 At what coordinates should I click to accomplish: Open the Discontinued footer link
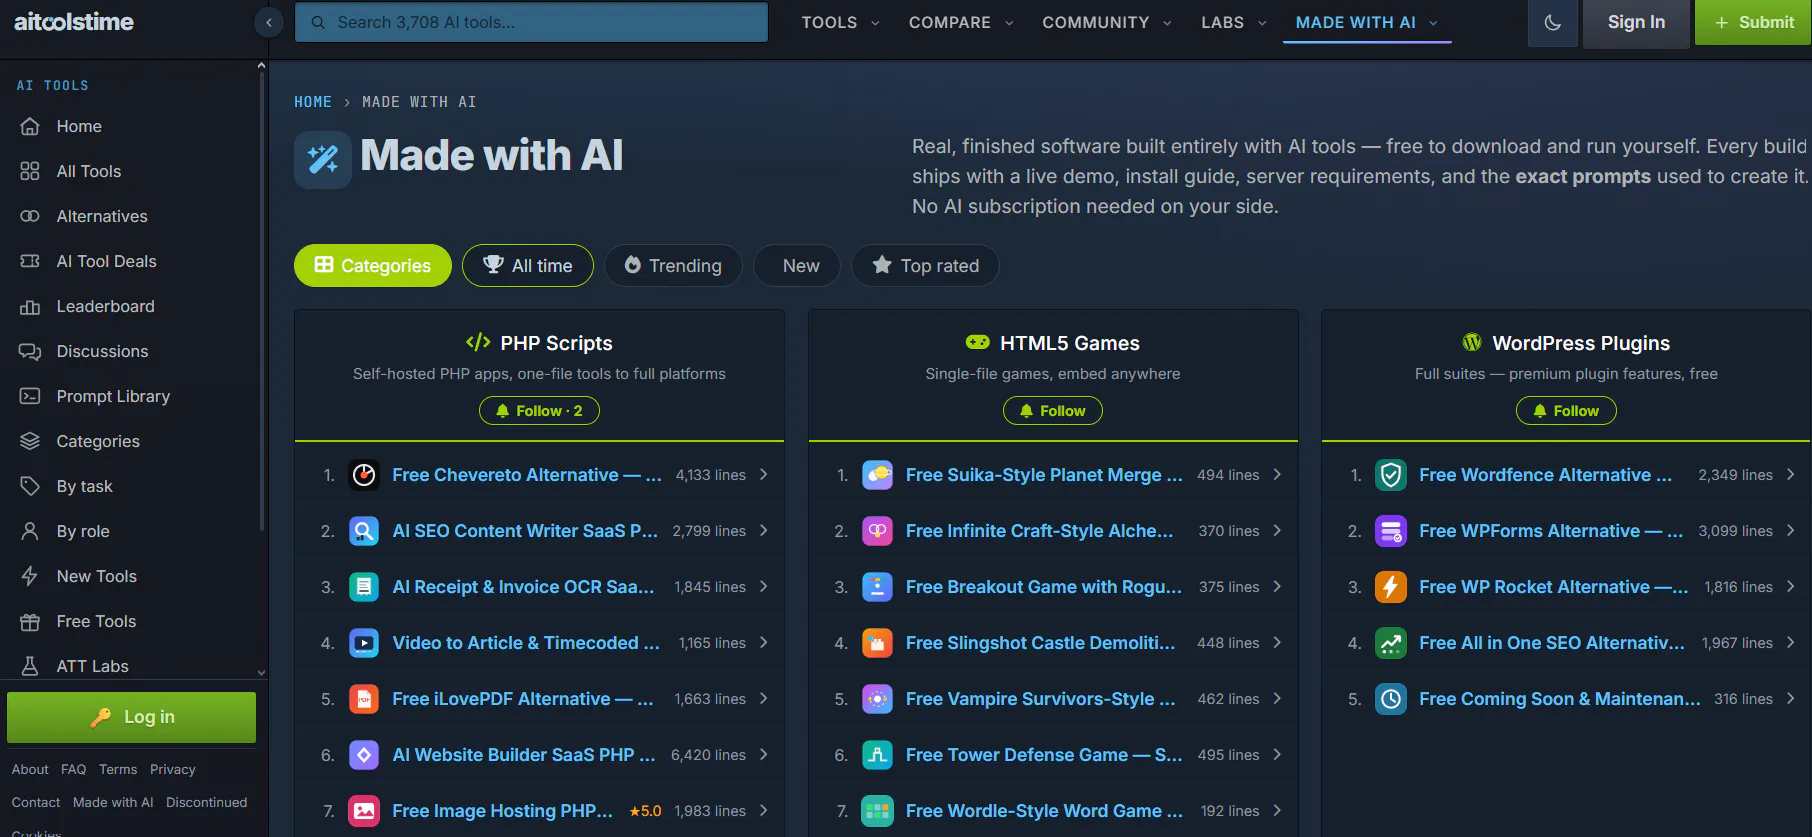(x=206, y=802)
